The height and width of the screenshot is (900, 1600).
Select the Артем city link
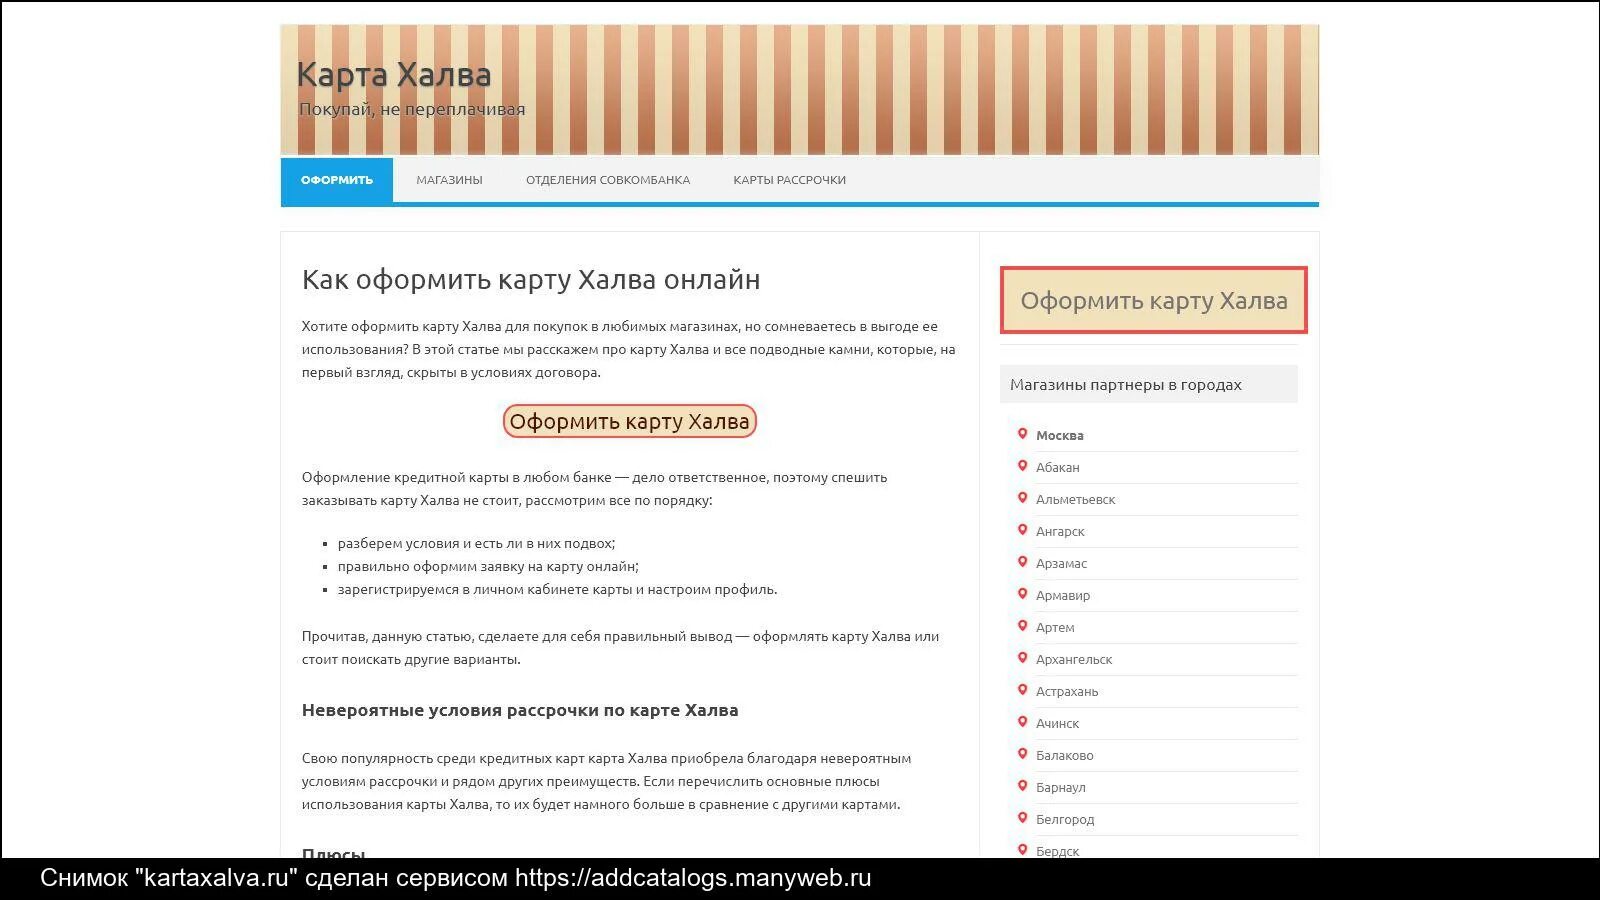[1055, 628]
